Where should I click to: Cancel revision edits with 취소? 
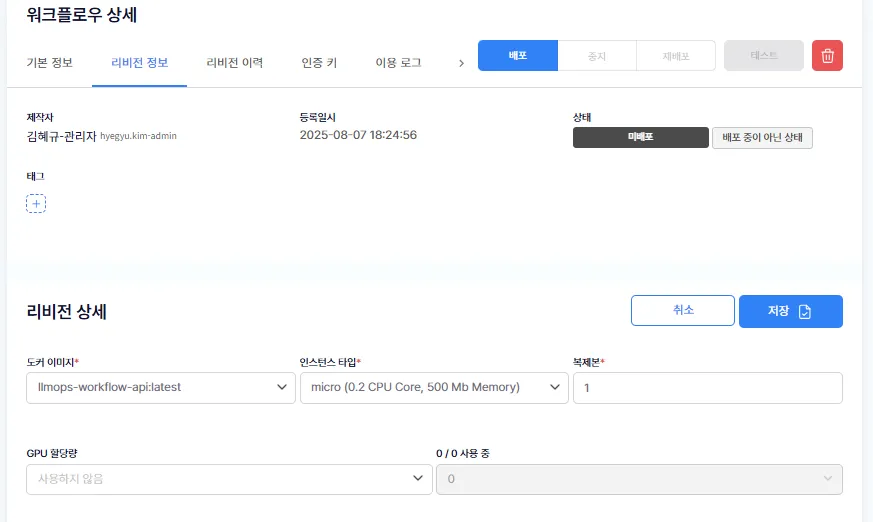[683, 311]
